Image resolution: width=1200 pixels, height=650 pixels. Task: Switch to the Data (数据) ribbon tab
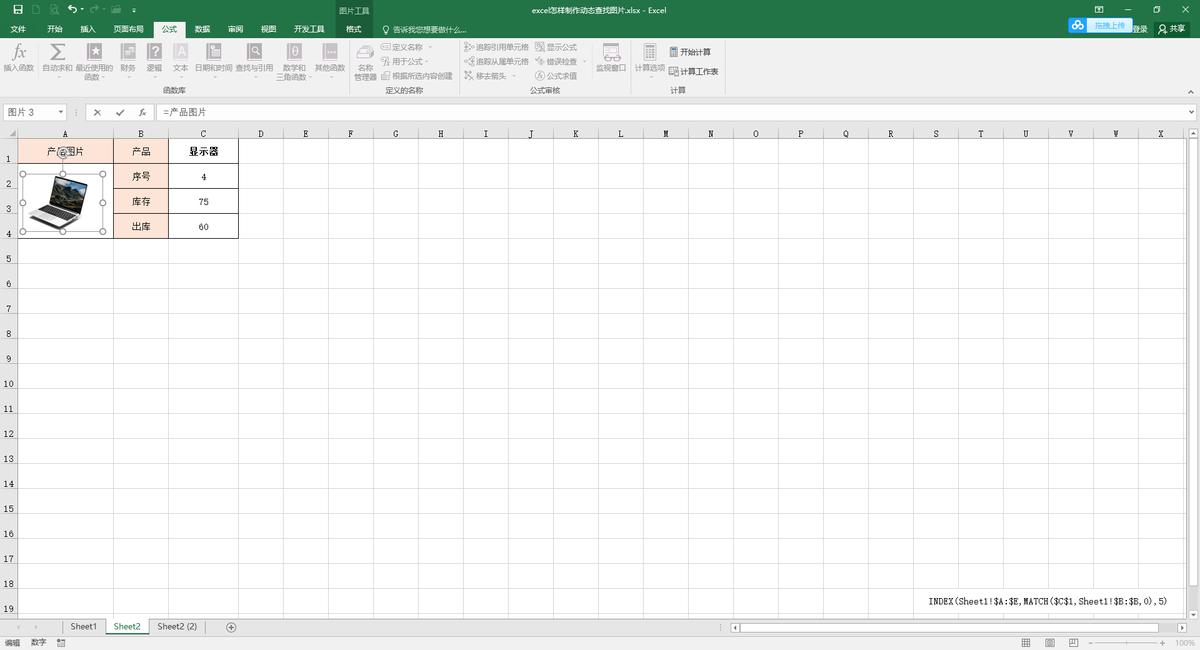[202, 29]
